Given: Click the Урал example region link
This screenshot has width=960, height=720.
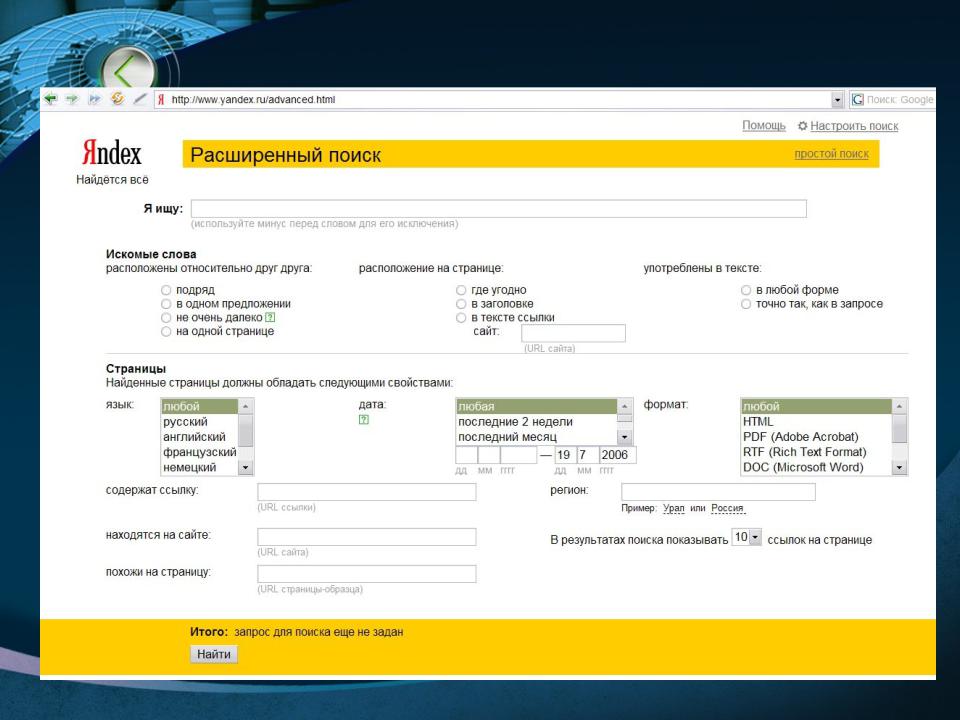Looking at the screenshot, I should [673, 508].
